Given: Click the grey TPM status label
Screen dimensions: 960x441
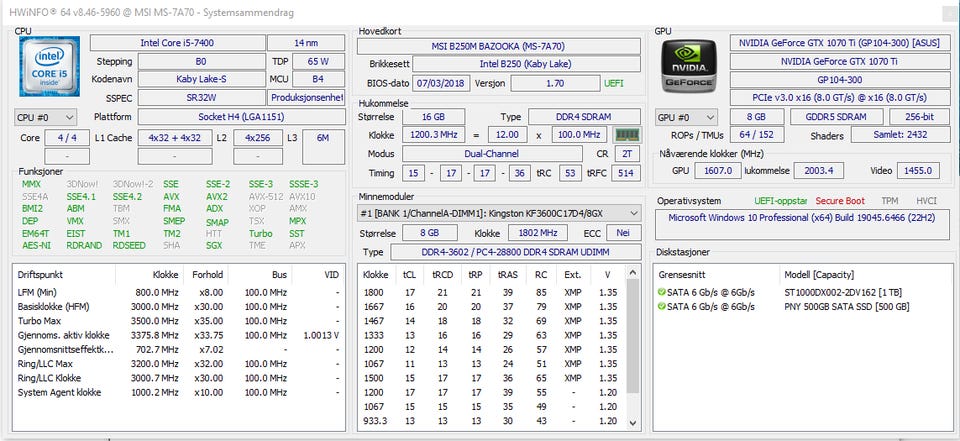Looking at the screenshot, I should click(890, 201).
